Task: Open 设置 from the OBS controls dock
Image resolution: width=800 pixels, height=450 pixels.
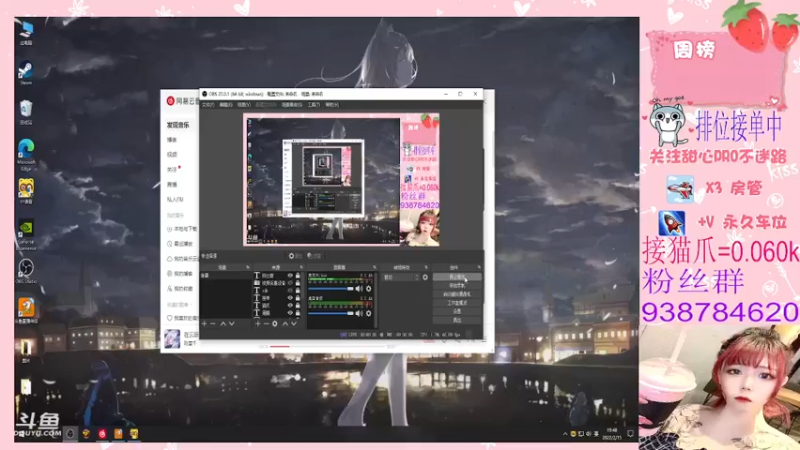Action: coord(457,311)
